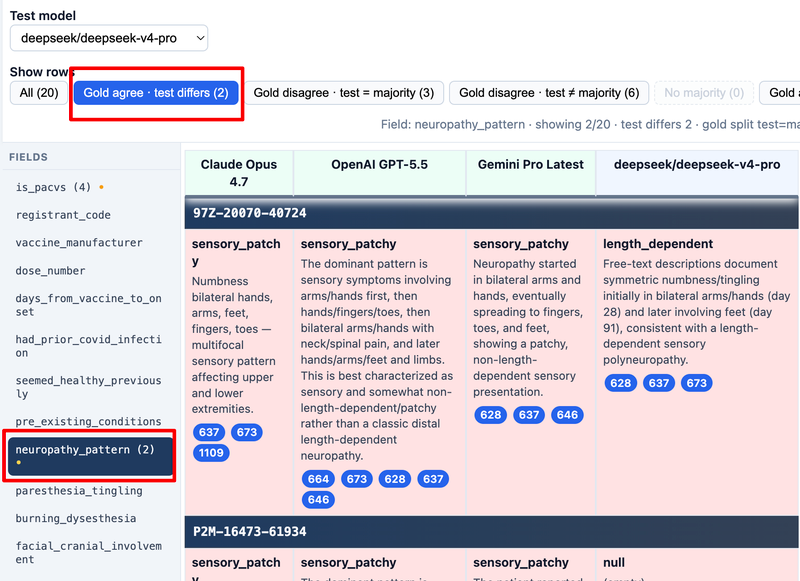This screenshot has height=581, width=800.
Task: Open citation 637 in deepseek column
Action: (x=659, y=383)
